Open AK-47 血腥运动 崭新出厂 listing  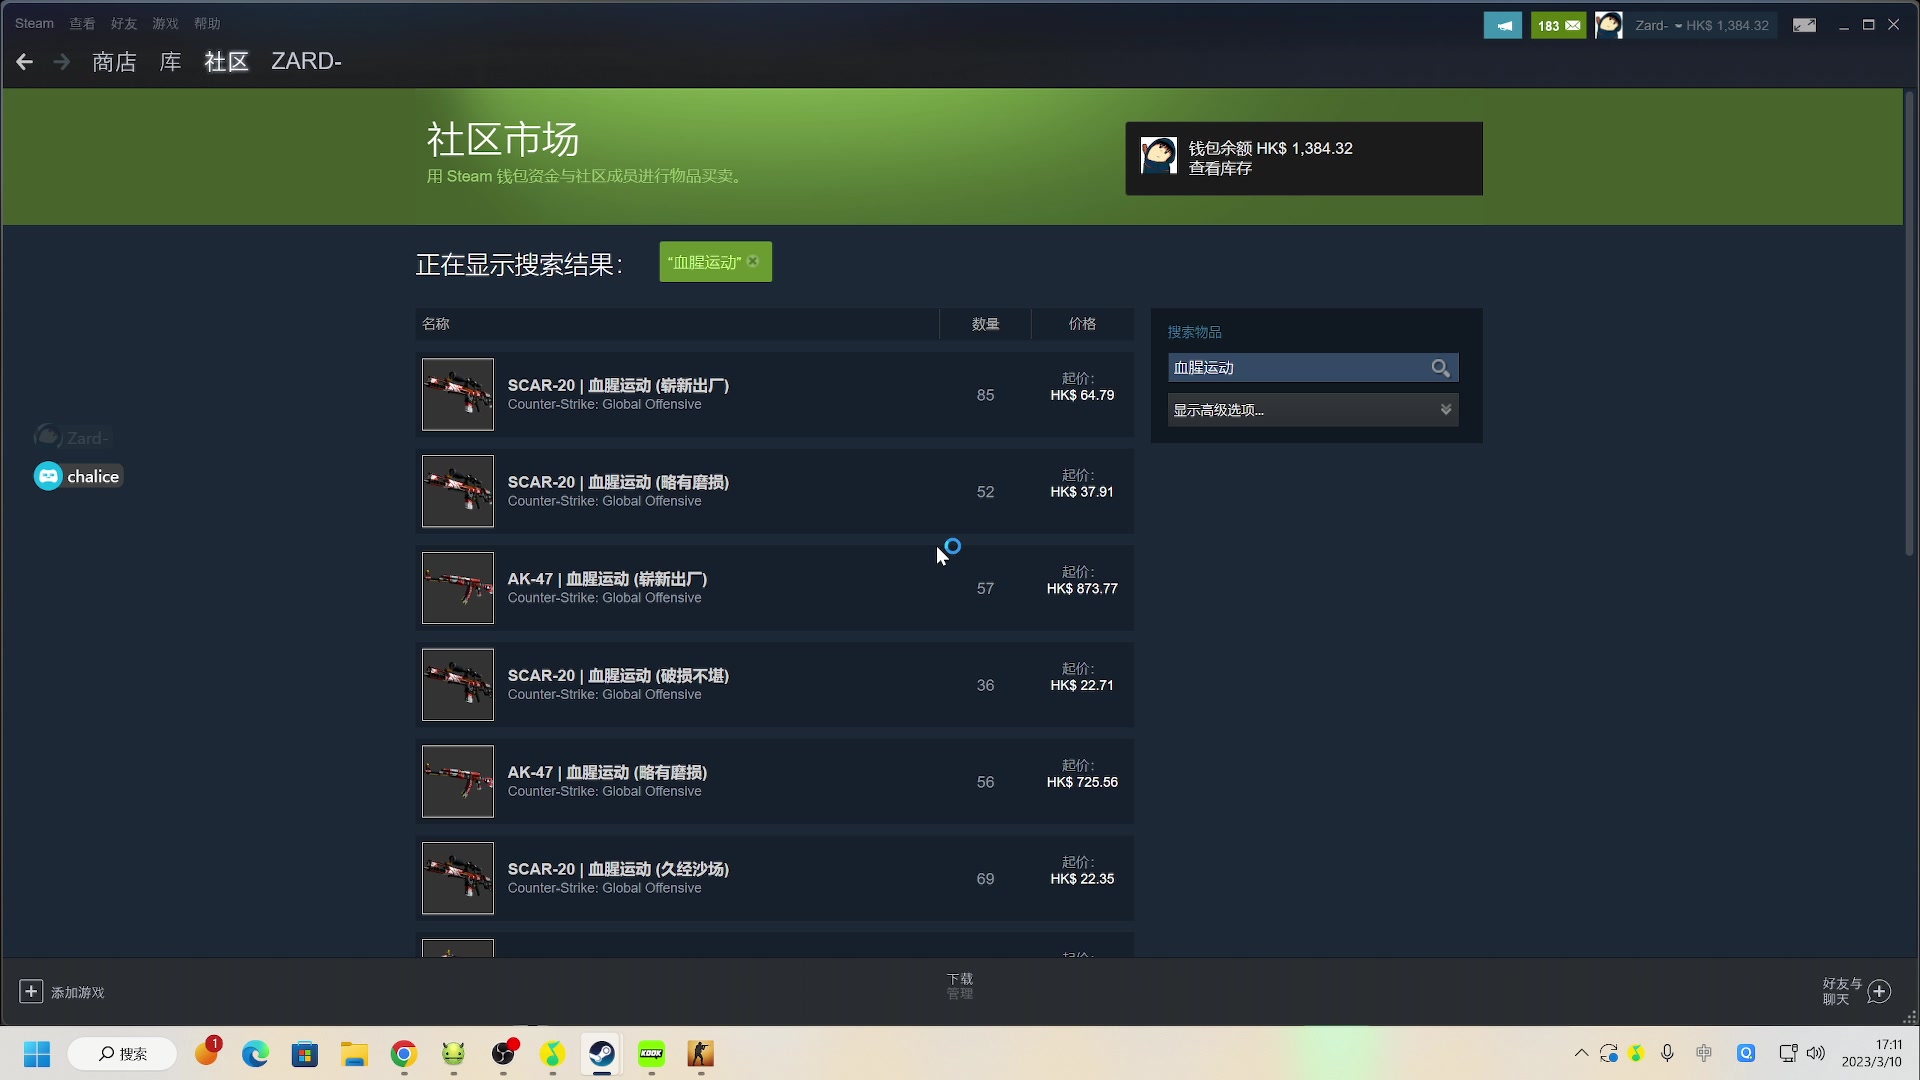607,579
